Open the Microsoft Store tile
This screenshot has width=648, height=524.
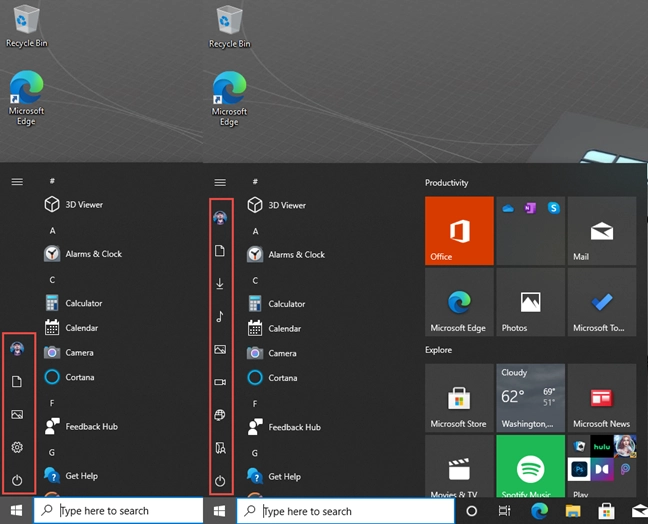459,398
